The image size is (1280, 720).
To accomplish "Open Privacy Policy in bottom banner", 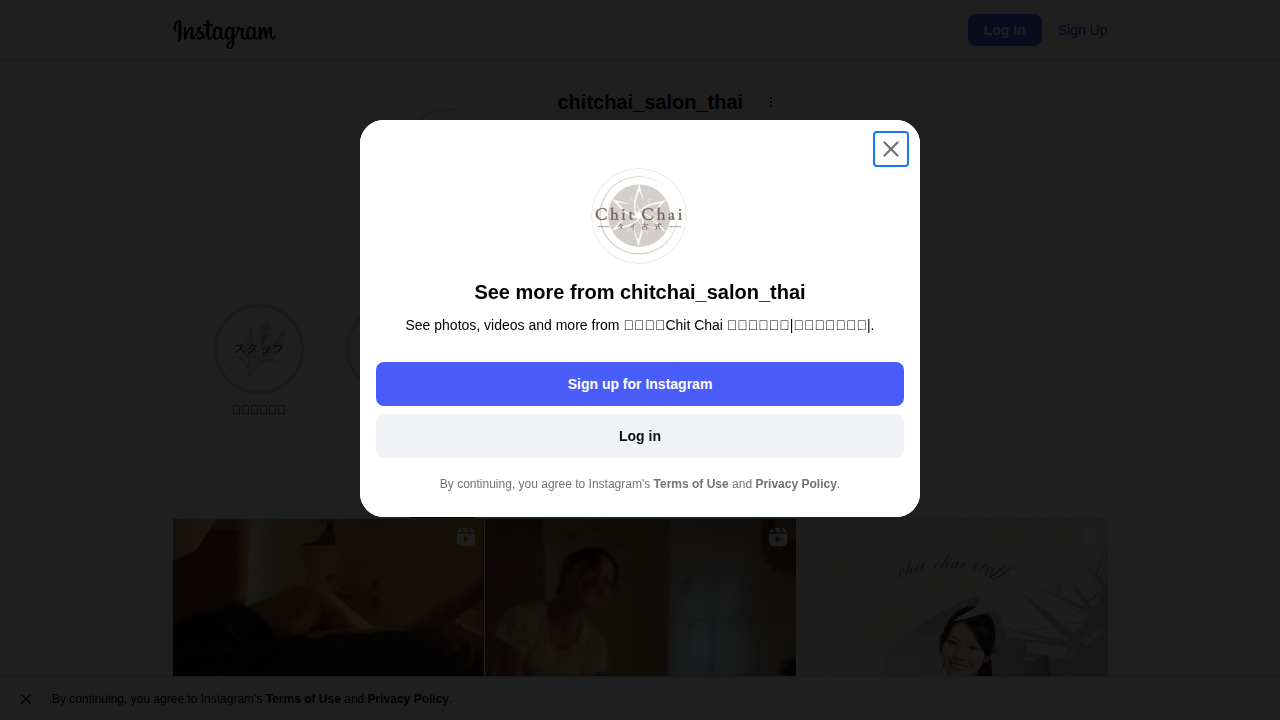I will click(408, 699).
